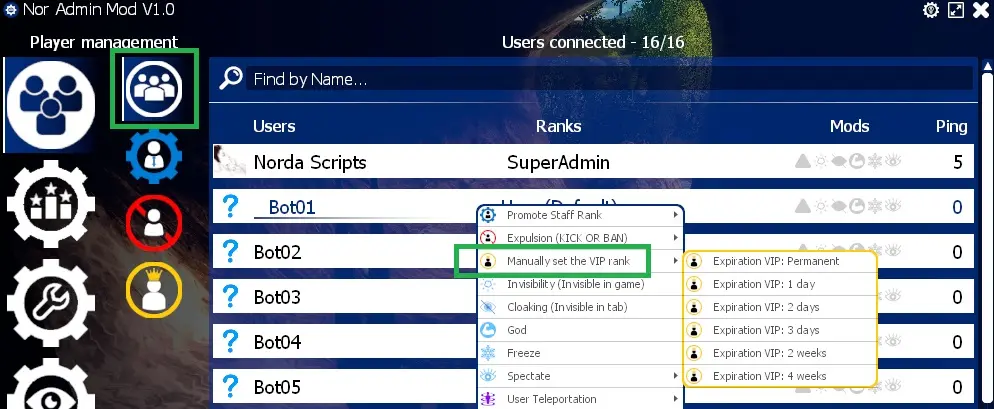
Task: Click the snowflake freeze icon in Bot01 row
Action: pyautogui.click(x=875, y=206)
